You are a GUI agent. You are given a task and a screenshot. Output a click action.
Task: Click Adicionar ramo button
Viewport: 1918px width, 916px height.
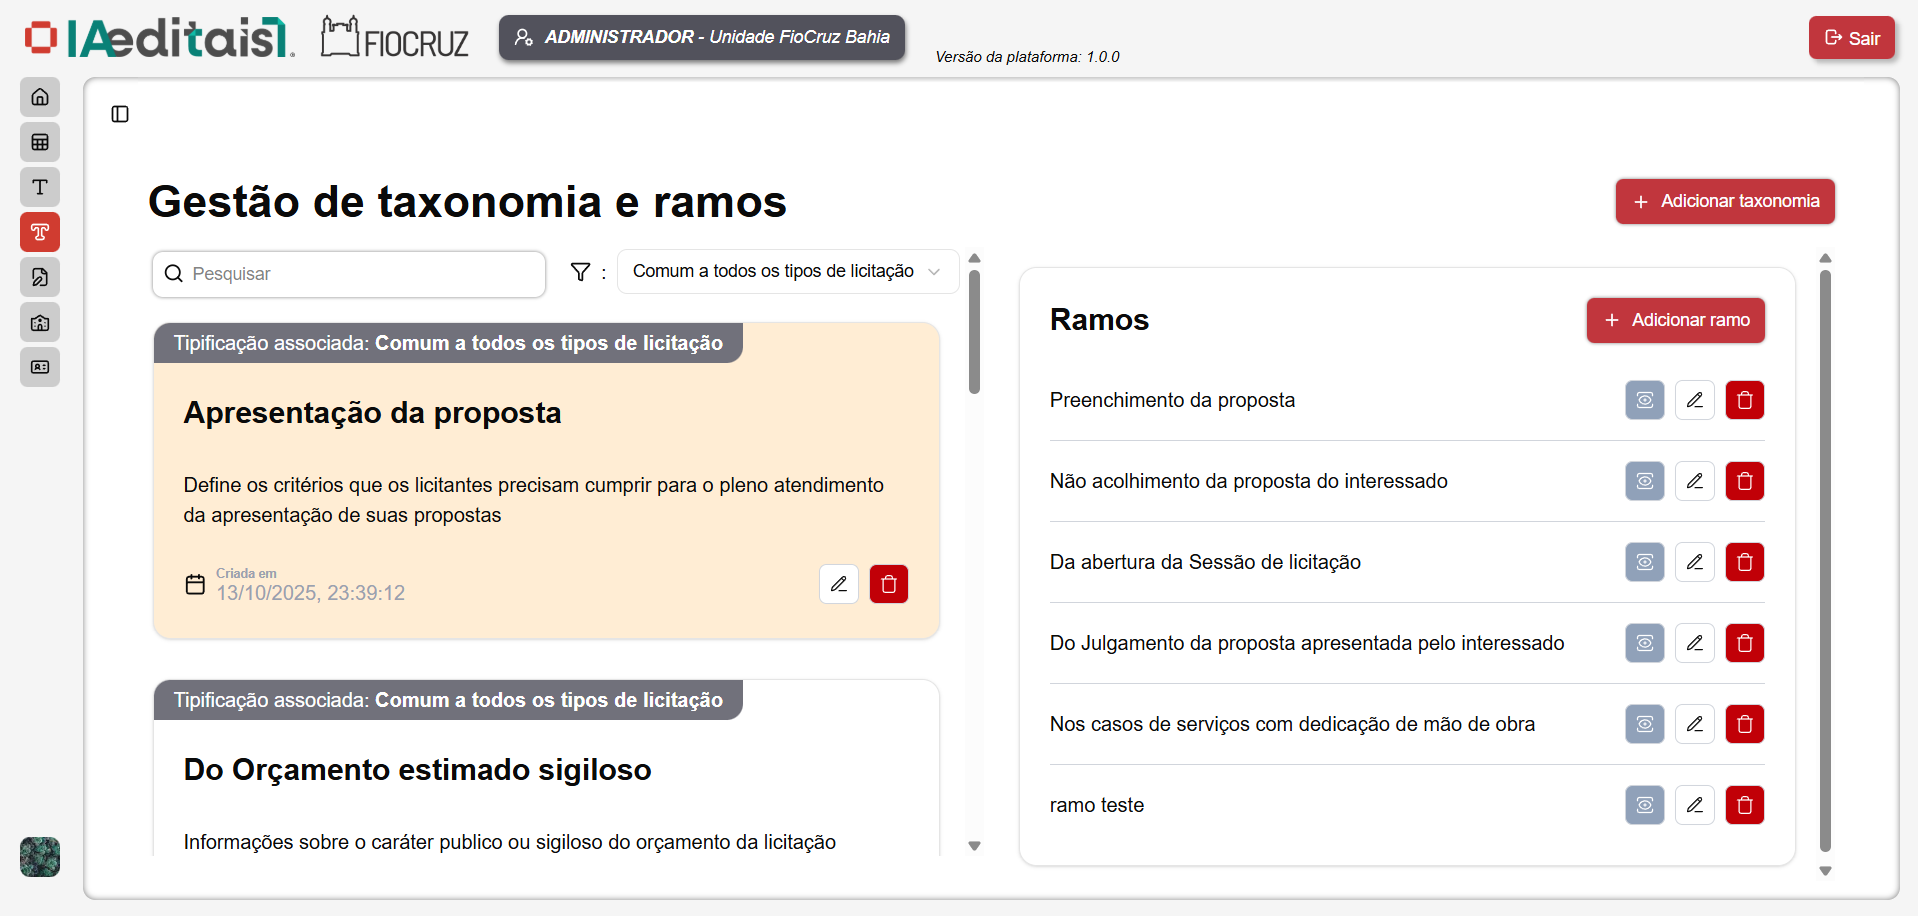tap(1676, 320)
